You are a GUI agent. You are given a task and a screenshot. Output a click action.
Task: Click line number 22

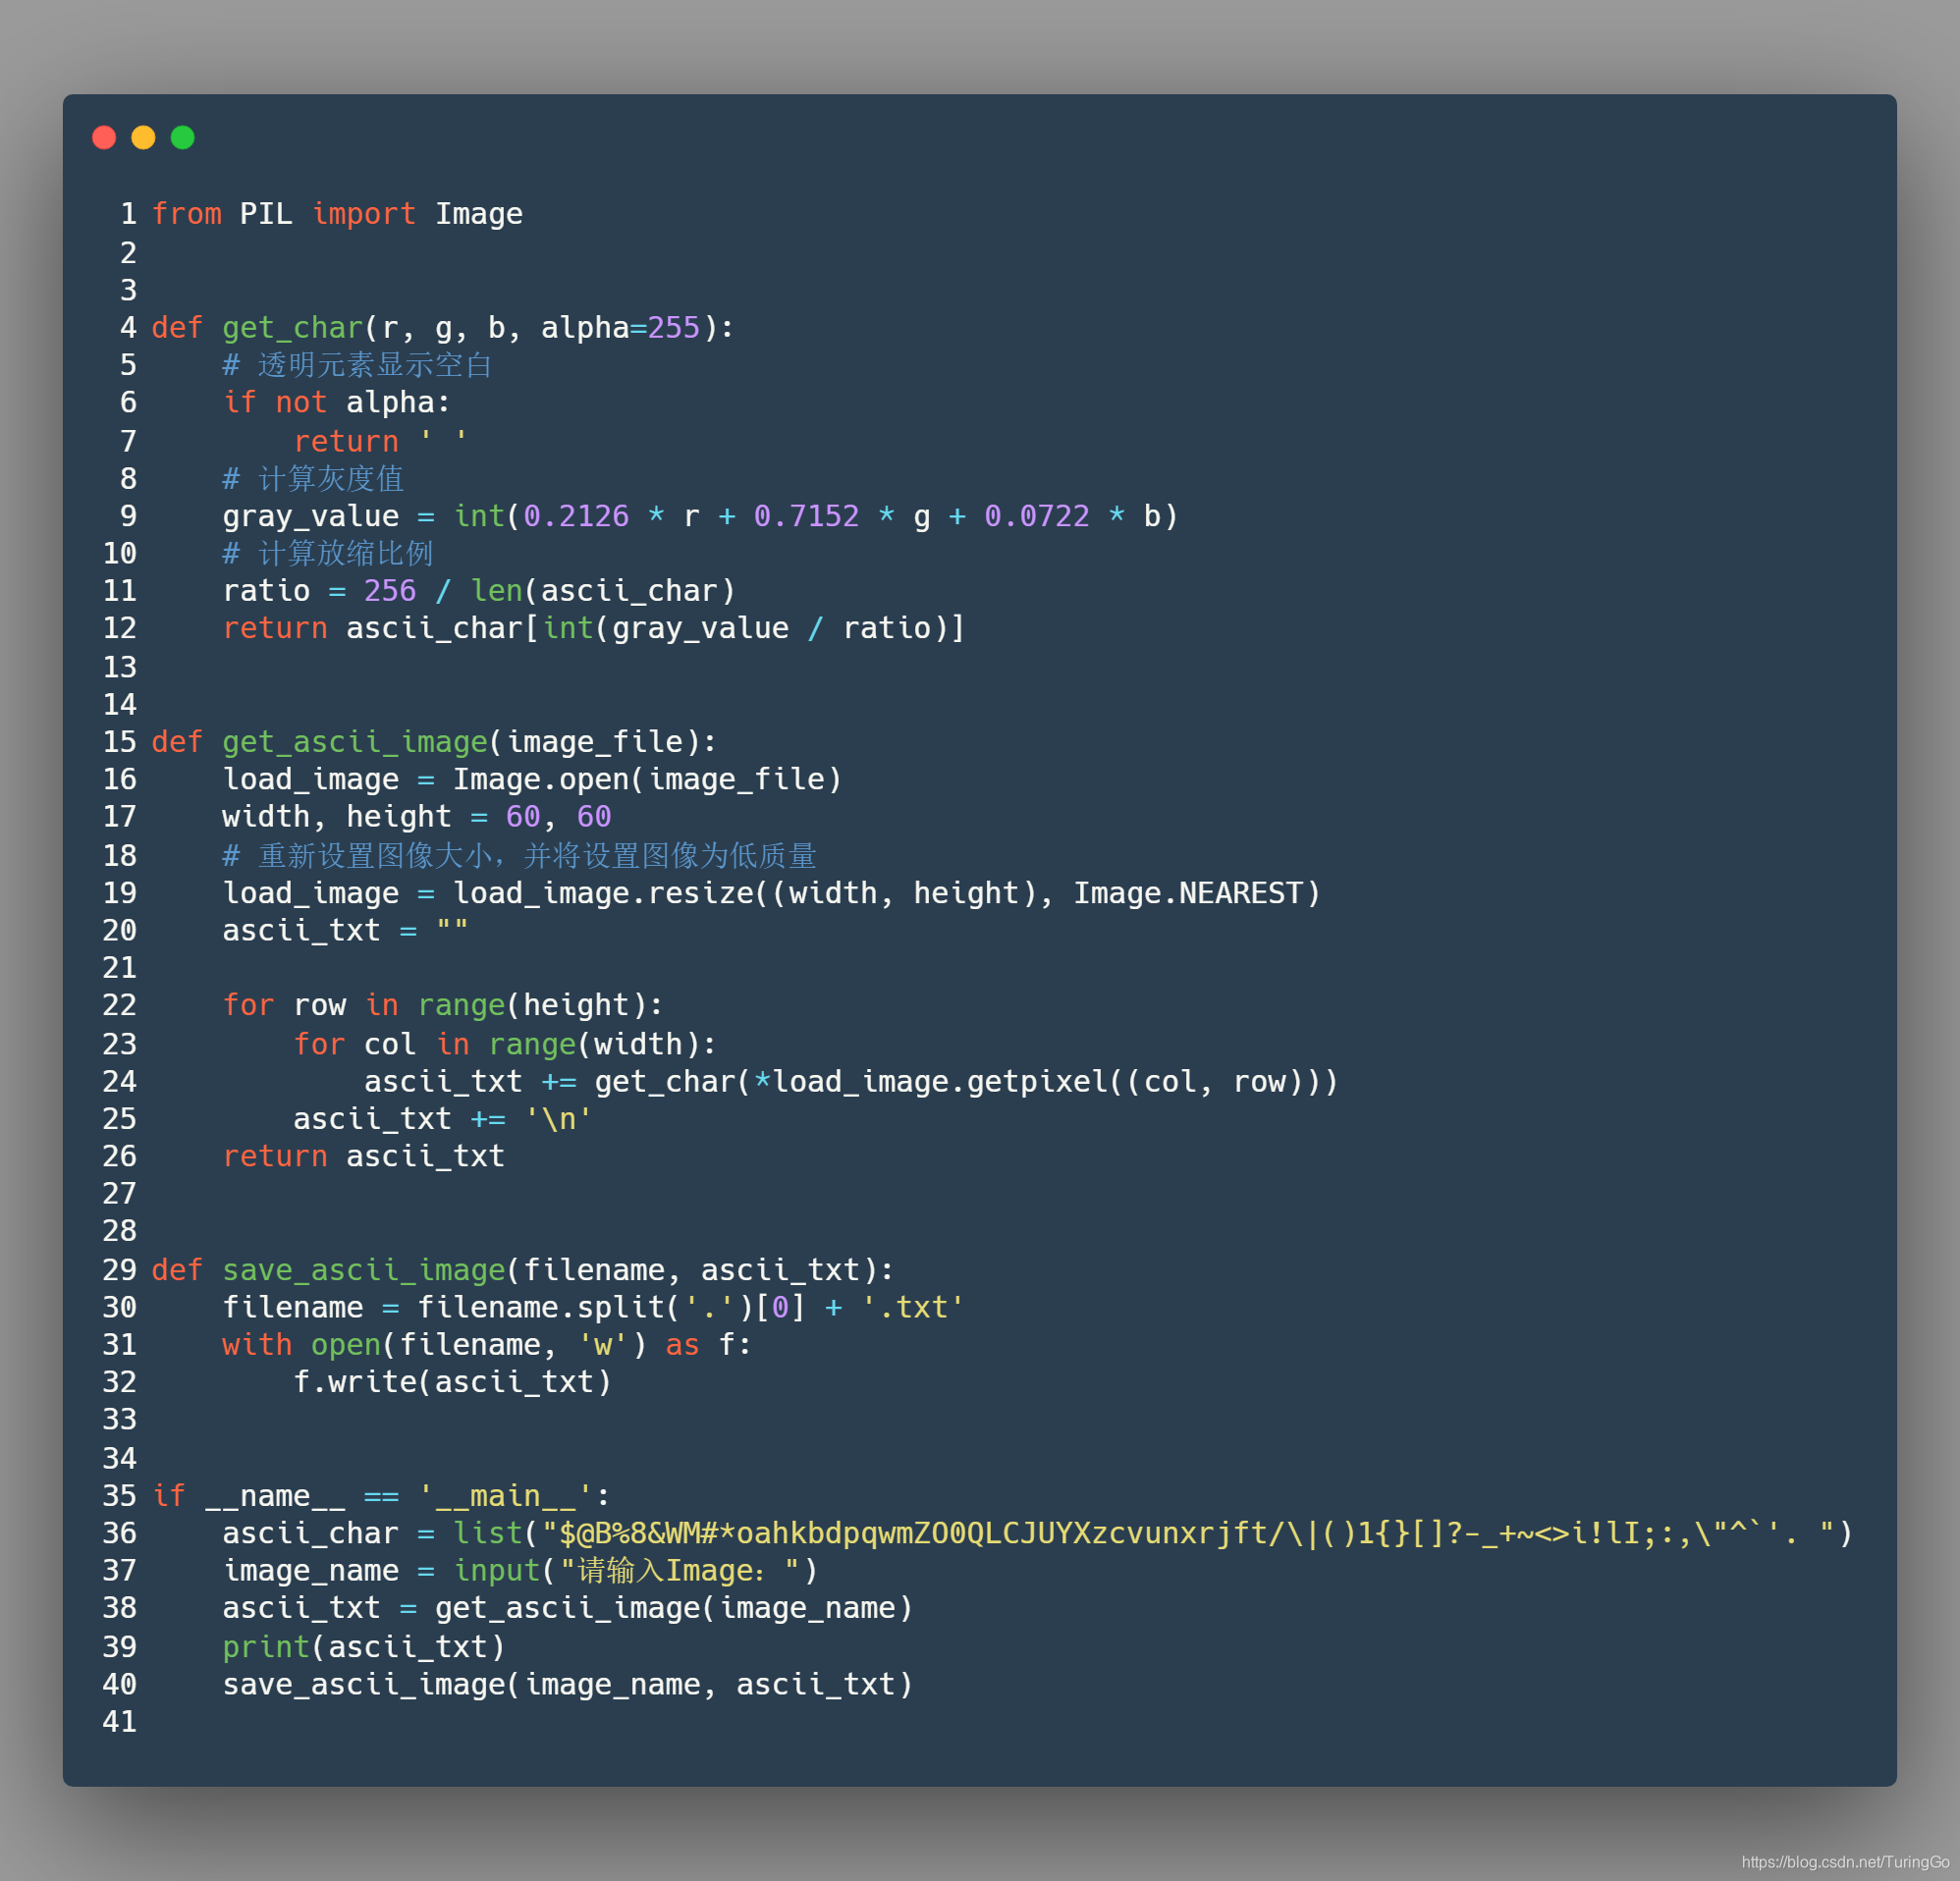pyautogui.click(x=119, y=1005)
